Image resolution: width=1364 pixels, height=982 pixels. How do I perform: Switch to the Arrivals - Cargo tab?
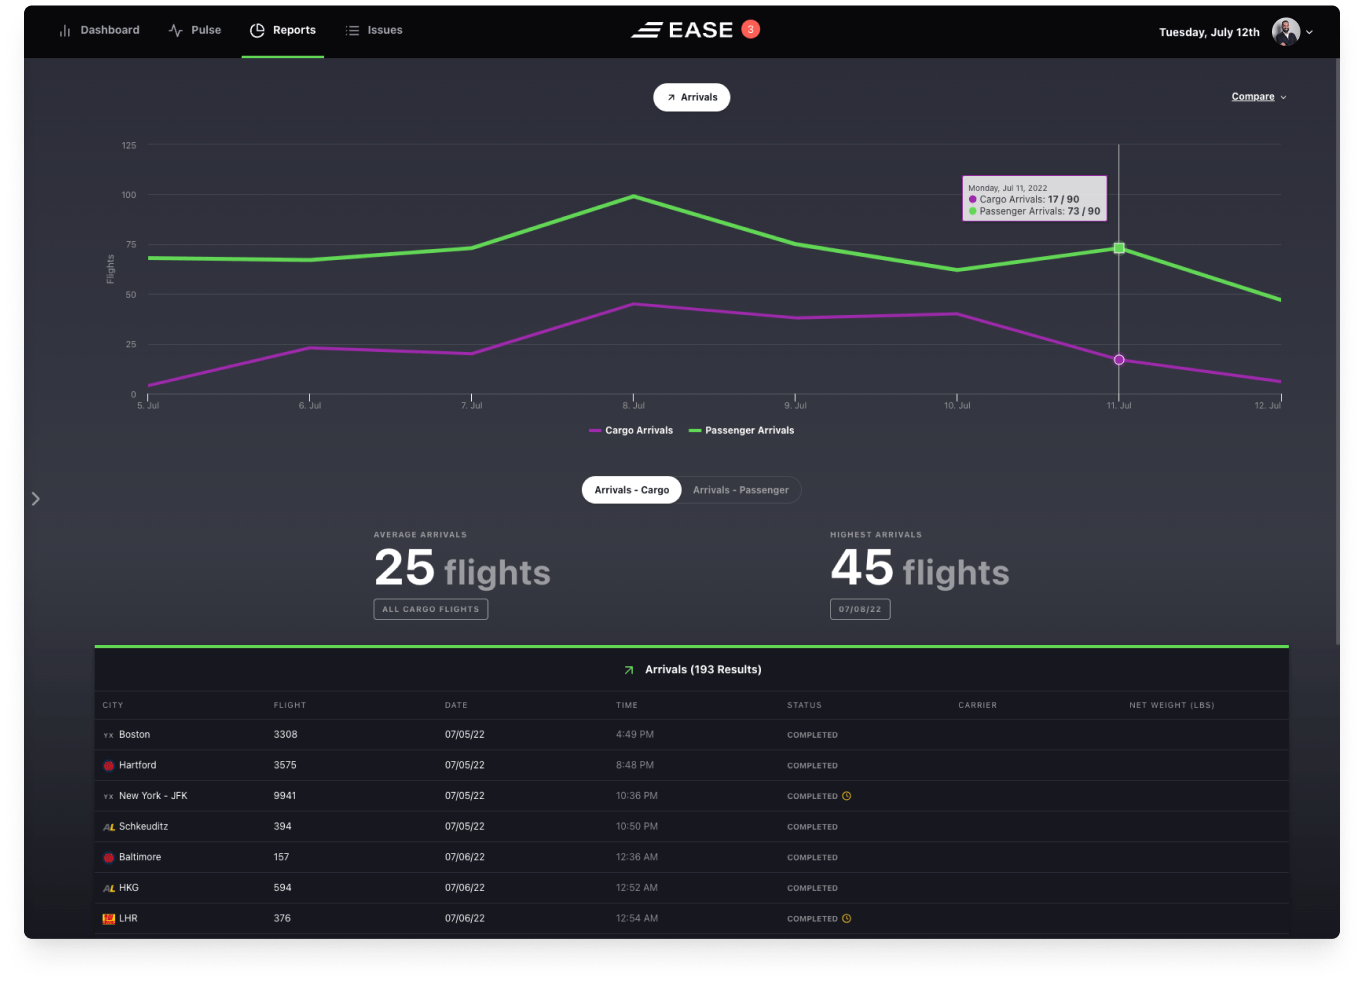point(631,489)
